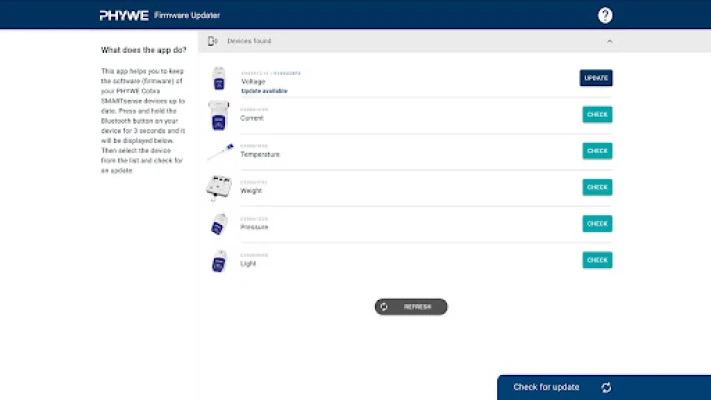Select the Weight sensor device icon
The image size is (711, 400).
[x=219, y=187]
